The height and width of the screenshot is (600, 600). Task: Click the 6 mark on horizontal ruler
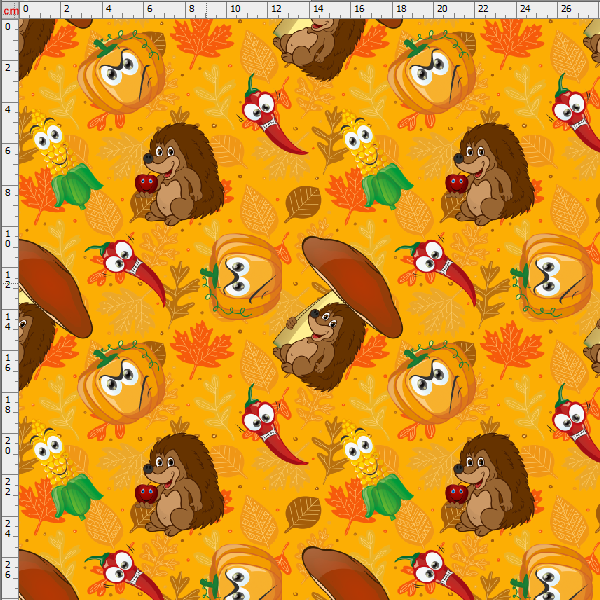tap(150, 8)
